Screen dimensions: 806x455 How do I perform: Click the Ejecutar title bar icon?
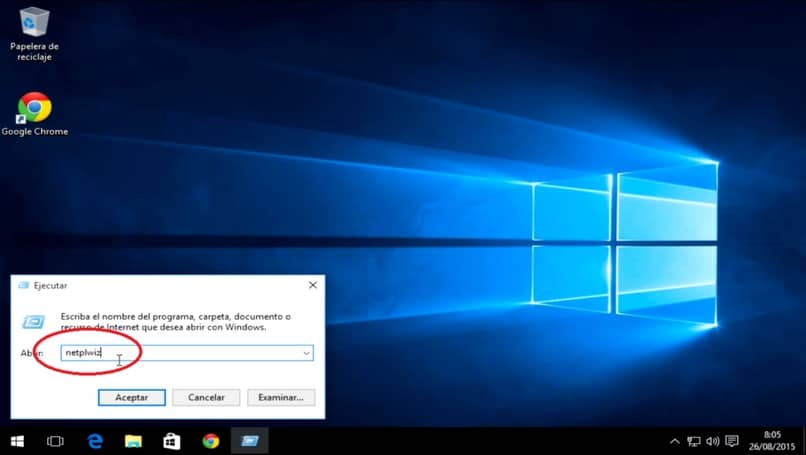[x=24, y=285]
